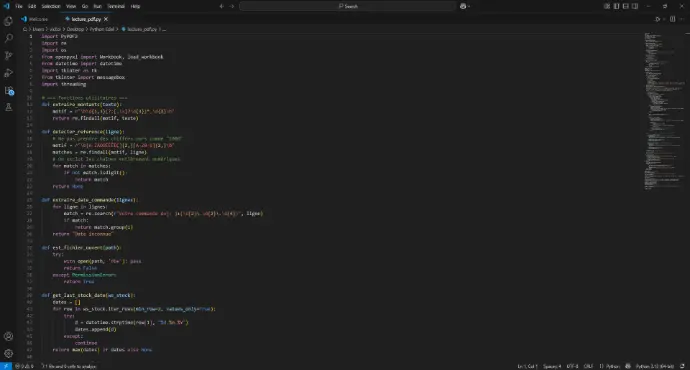Viewport: 690px width, 370px height.
Task: Open the Run and Debug view
Action: coord(8,73)
